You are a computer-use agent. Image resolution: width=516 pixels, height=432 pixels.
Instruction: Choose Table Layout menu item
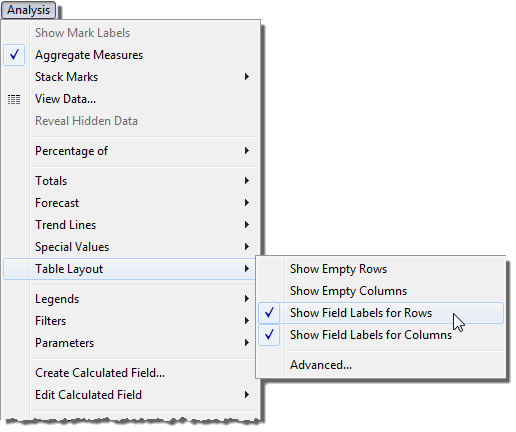click(x=131, y=269)
